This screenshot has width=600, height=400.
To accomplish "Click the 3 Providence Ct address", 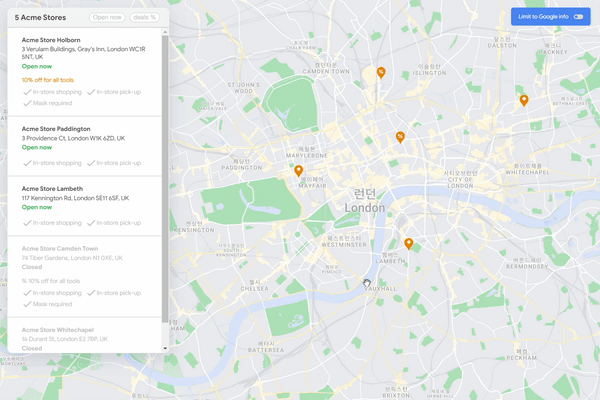I will coord(73,138).
